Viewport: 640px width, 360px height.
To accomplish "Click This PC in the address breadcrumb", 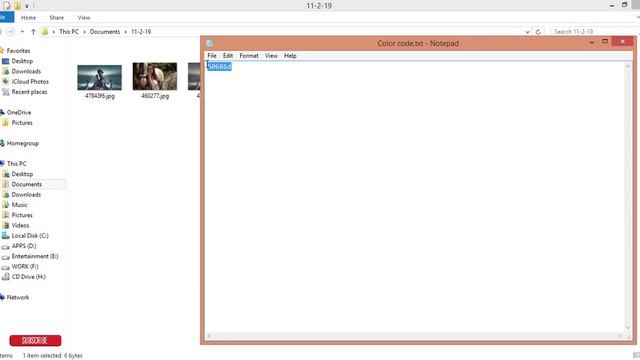I will (69, 31).
